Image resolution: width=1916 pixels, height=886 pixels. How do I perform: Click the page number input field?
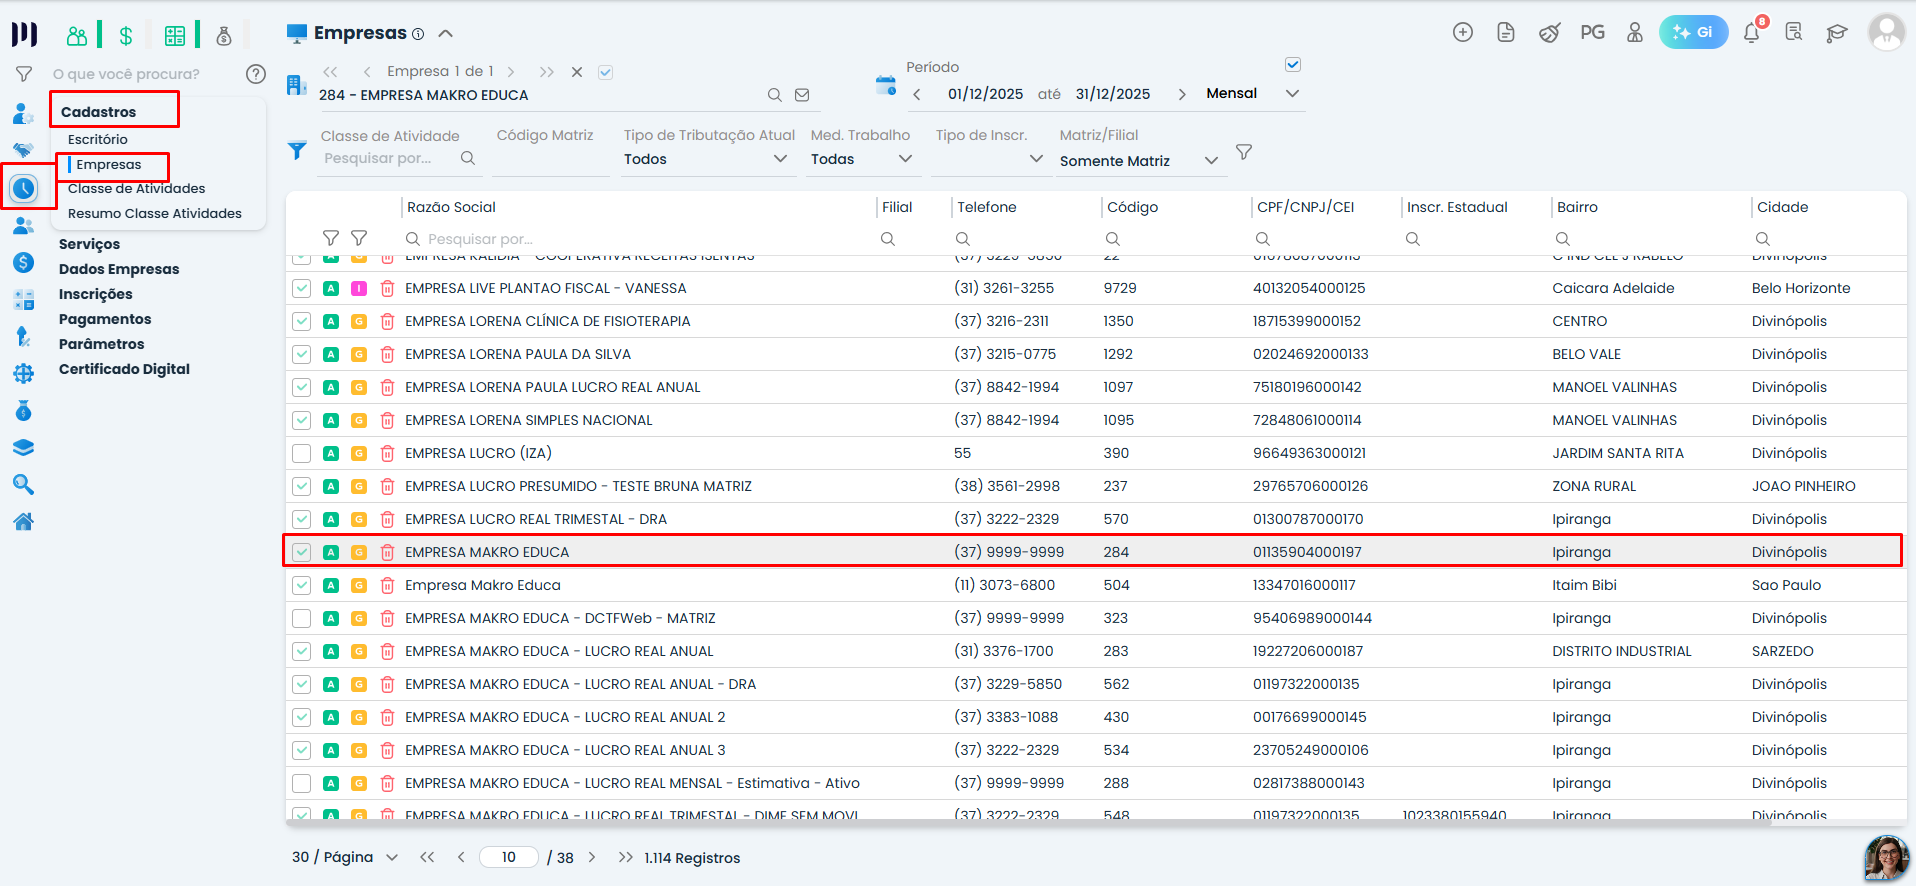[x=509, y=857]
